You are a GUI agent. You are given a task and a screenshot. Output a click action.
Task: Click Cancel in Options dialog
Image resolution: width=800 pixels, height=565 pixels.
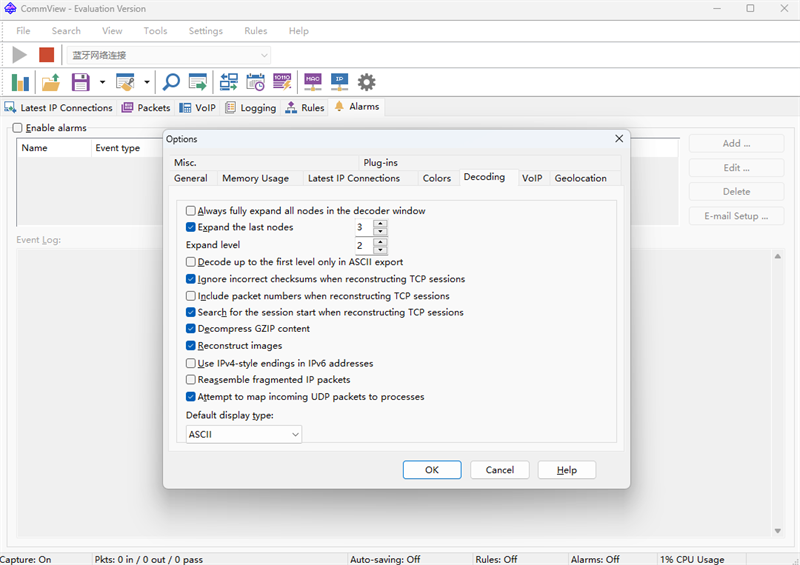tap(499, 470)
